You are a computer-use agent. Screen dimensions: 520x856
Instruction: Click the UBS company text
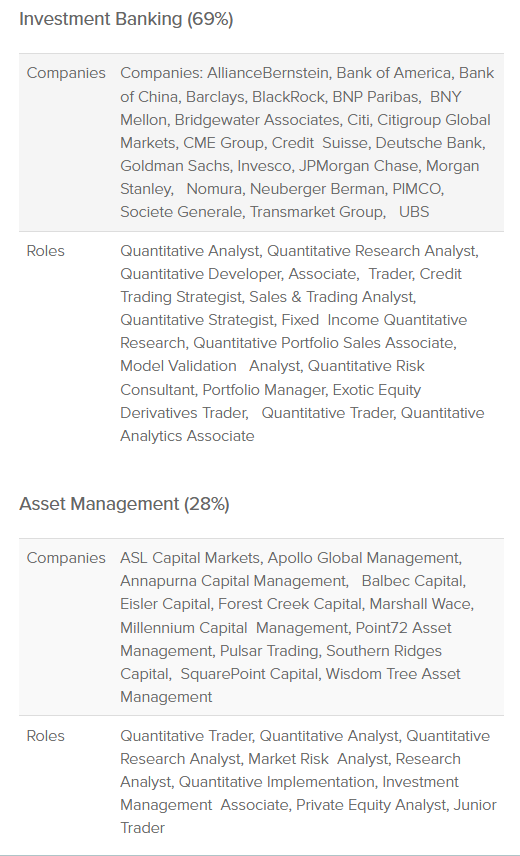point(414,212)
